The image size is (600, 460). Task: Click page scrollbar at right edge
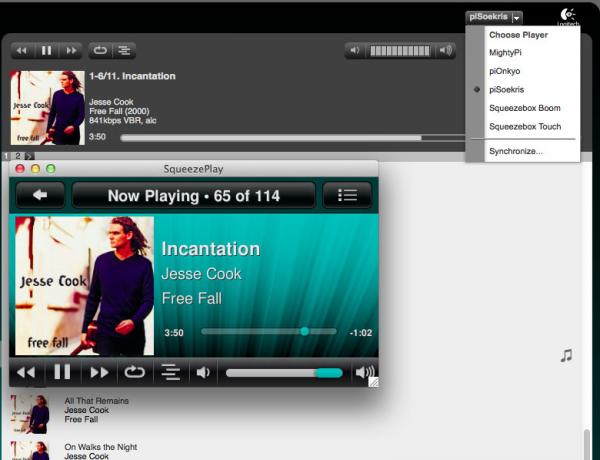click(x=587, y=444)
